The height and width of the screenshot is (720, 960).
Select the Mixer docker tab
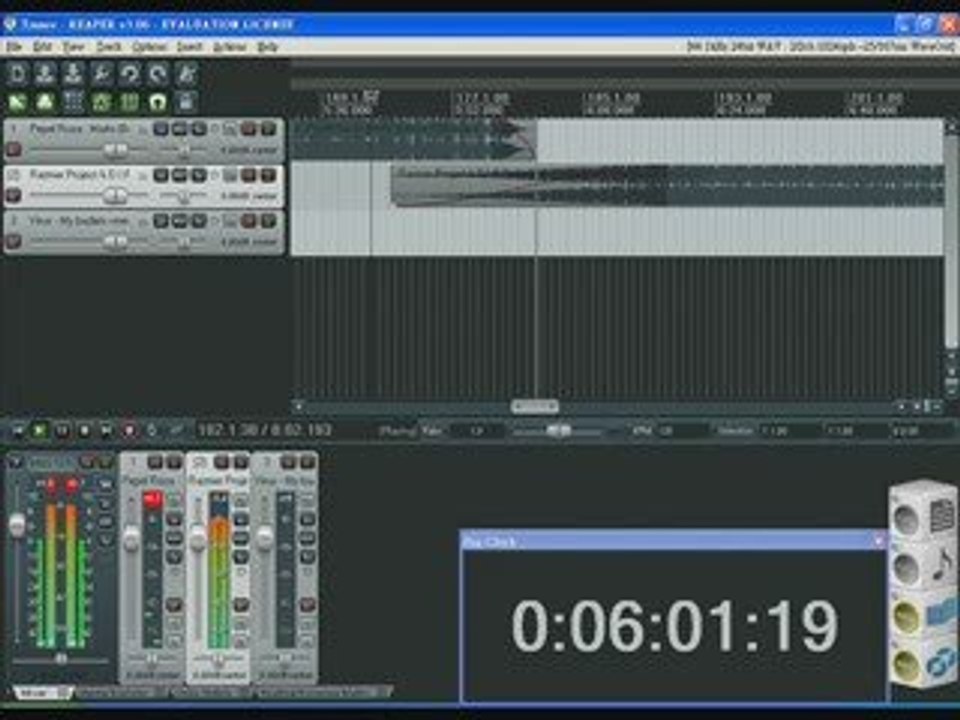click(42, 692)
